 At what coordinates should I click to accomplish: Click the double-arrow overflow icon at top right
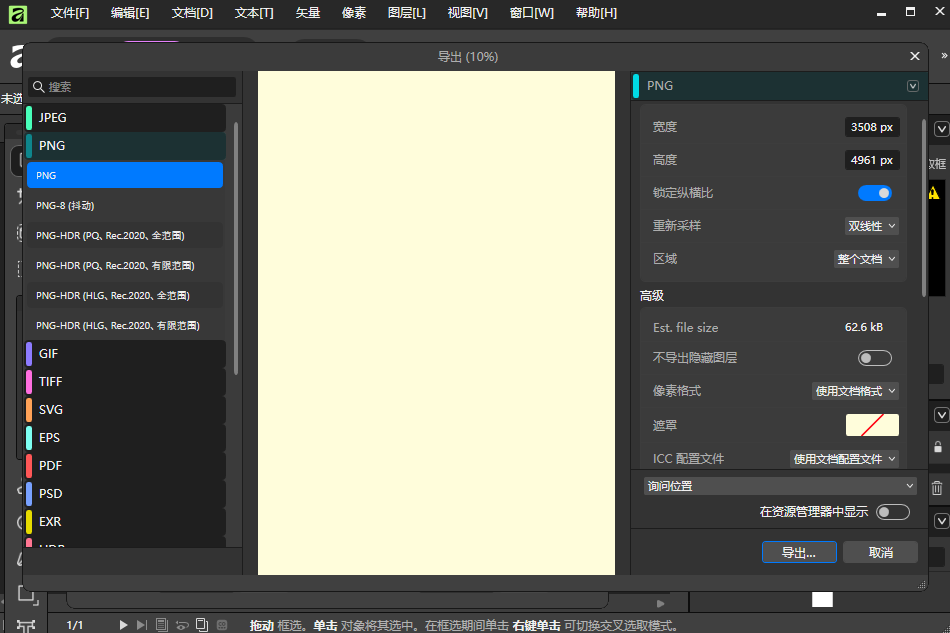click(x=944, y=56)
